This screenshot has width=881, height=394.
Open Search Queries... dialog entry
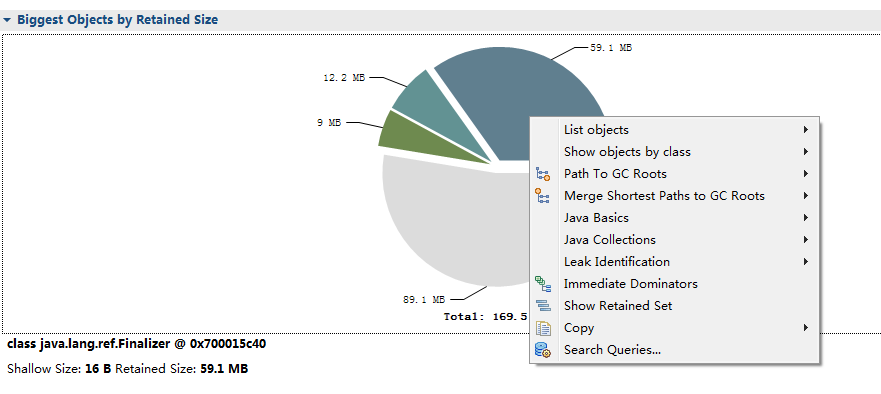click(674, 350)
